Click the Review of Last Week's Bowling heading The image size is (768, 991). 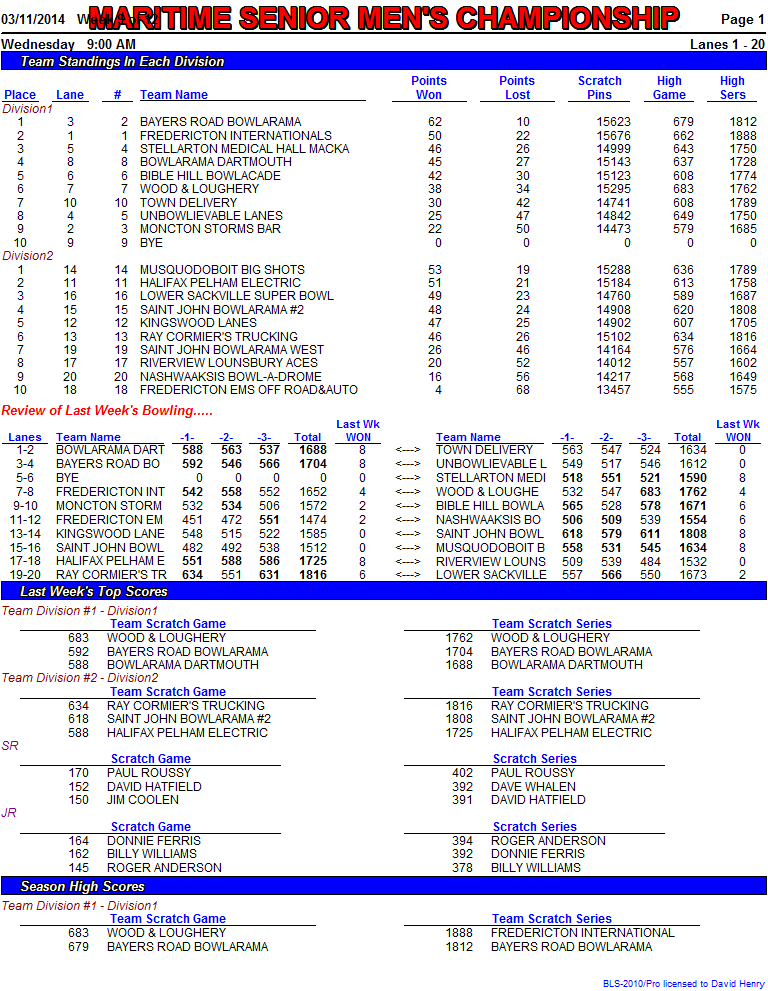click(107, 410)
